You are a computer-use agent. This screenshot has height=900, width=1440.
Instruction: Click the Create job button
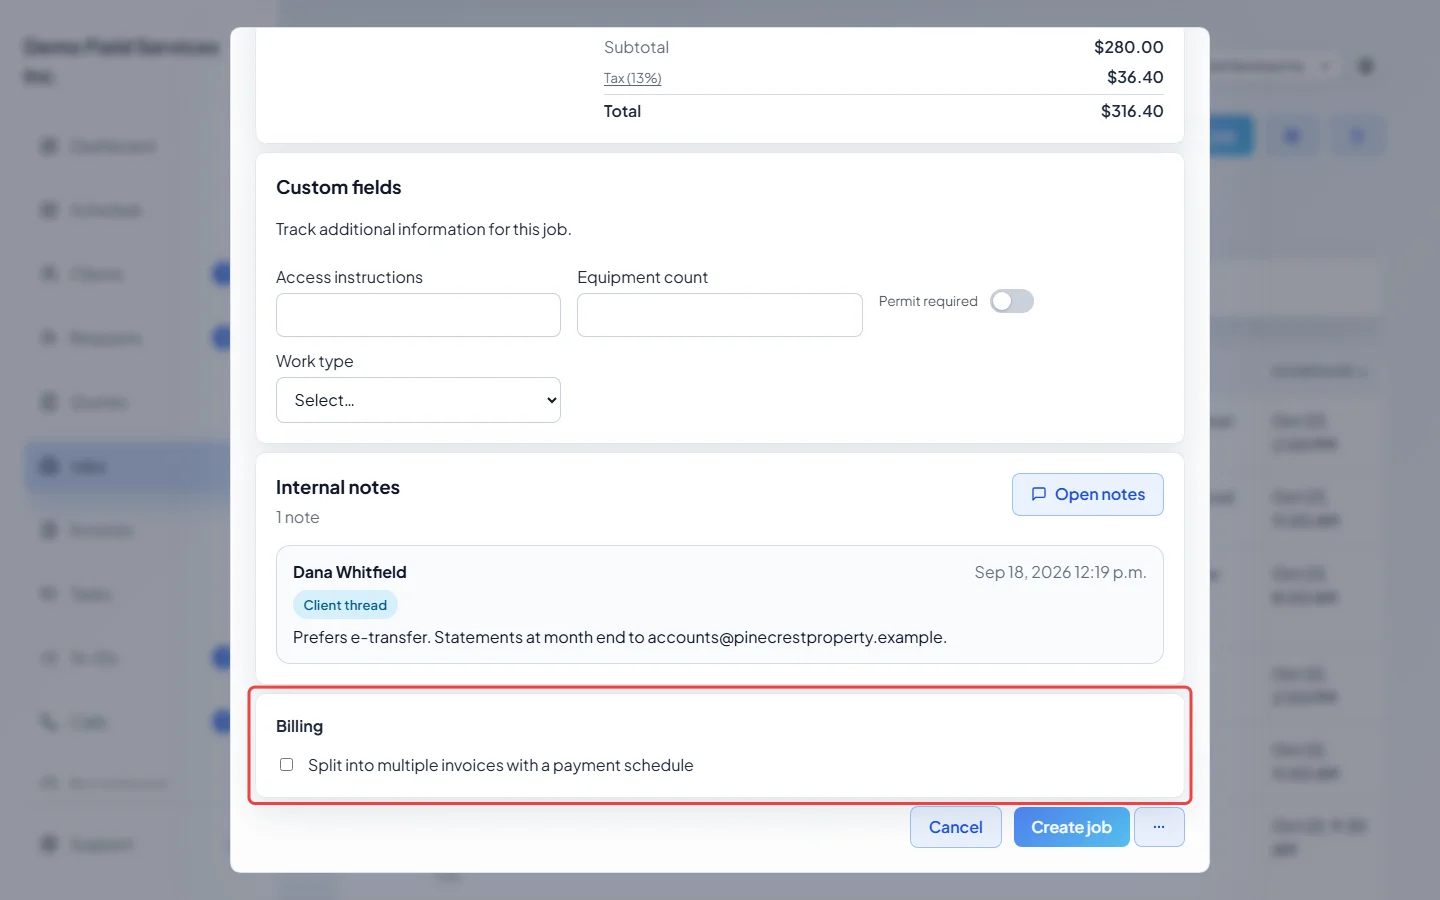tap(1072, 827)
